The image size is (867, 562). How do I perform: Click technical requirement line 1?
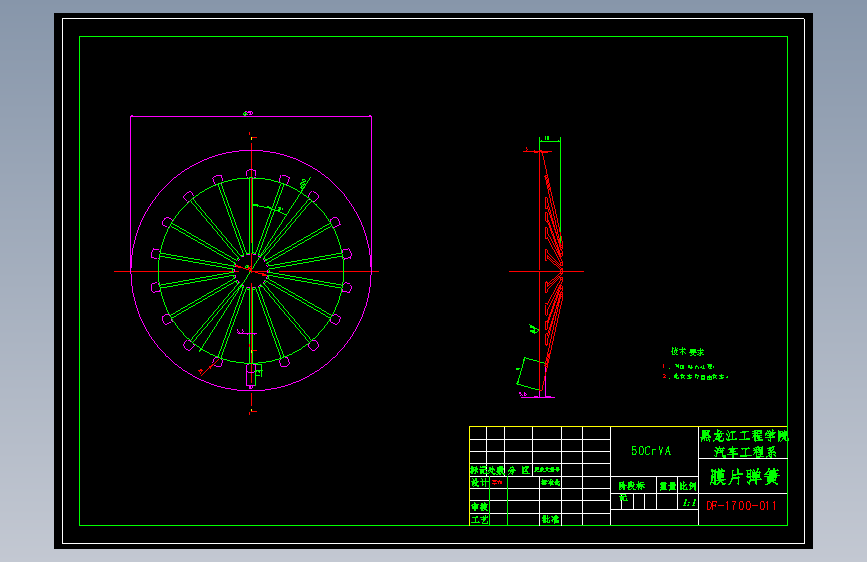688,366
